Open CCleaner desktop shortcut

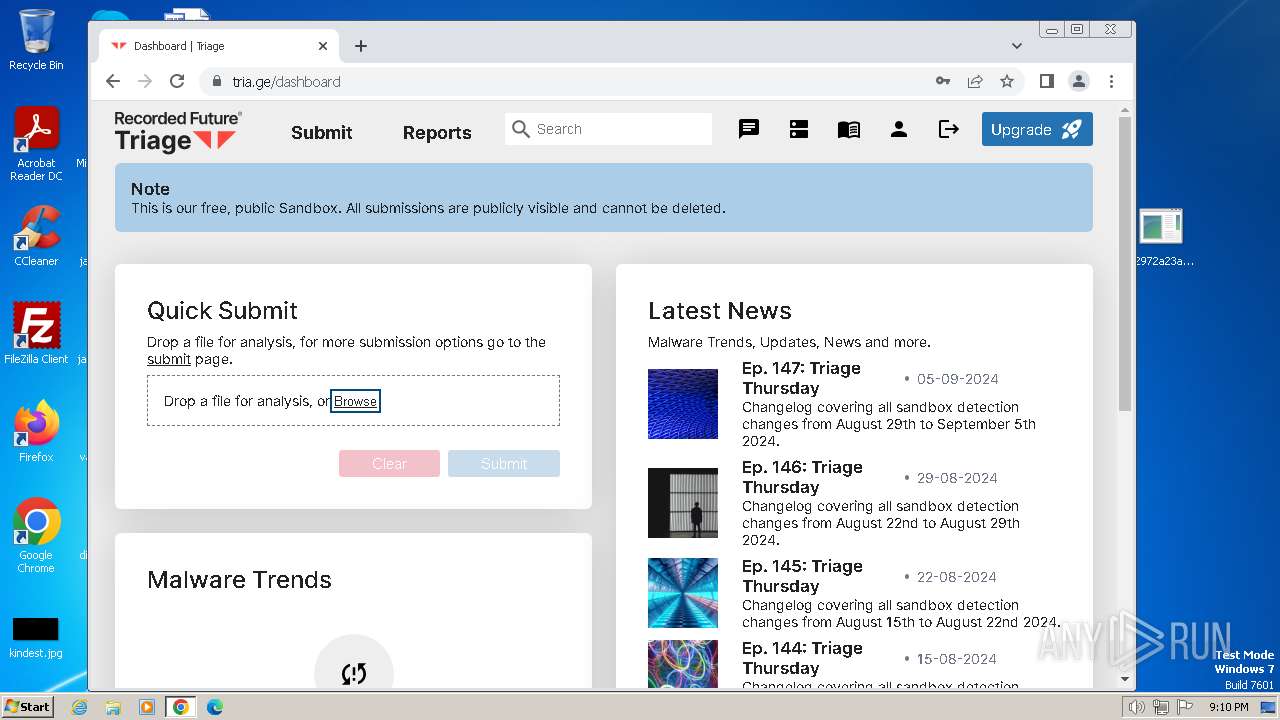(x=36, y=236)
